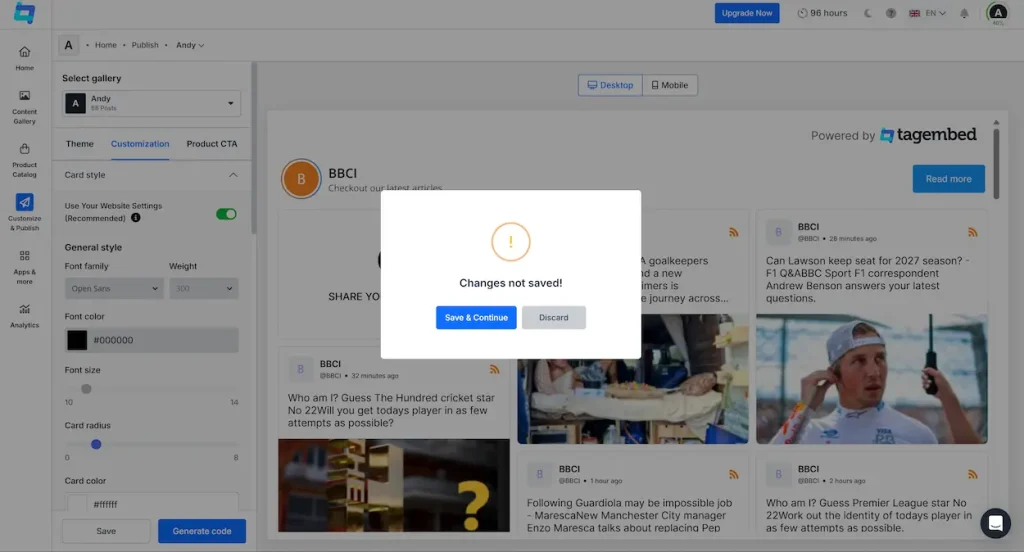
Task: Select the Customize & Publish sidebar icon
Action: tap(24, 212)
